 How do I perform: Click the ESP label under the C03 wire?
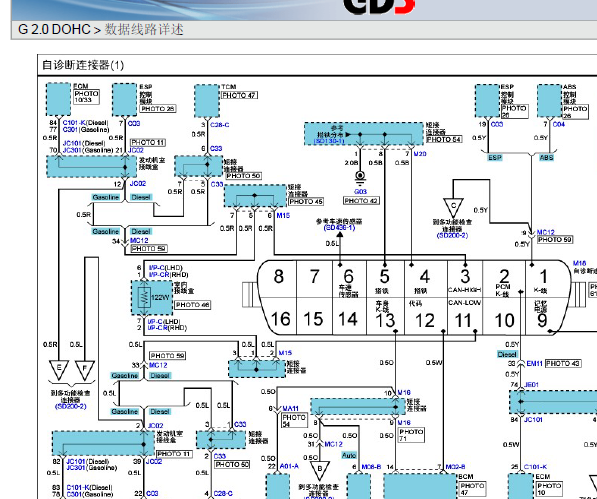pyautogui.click(x=495, y=157)
